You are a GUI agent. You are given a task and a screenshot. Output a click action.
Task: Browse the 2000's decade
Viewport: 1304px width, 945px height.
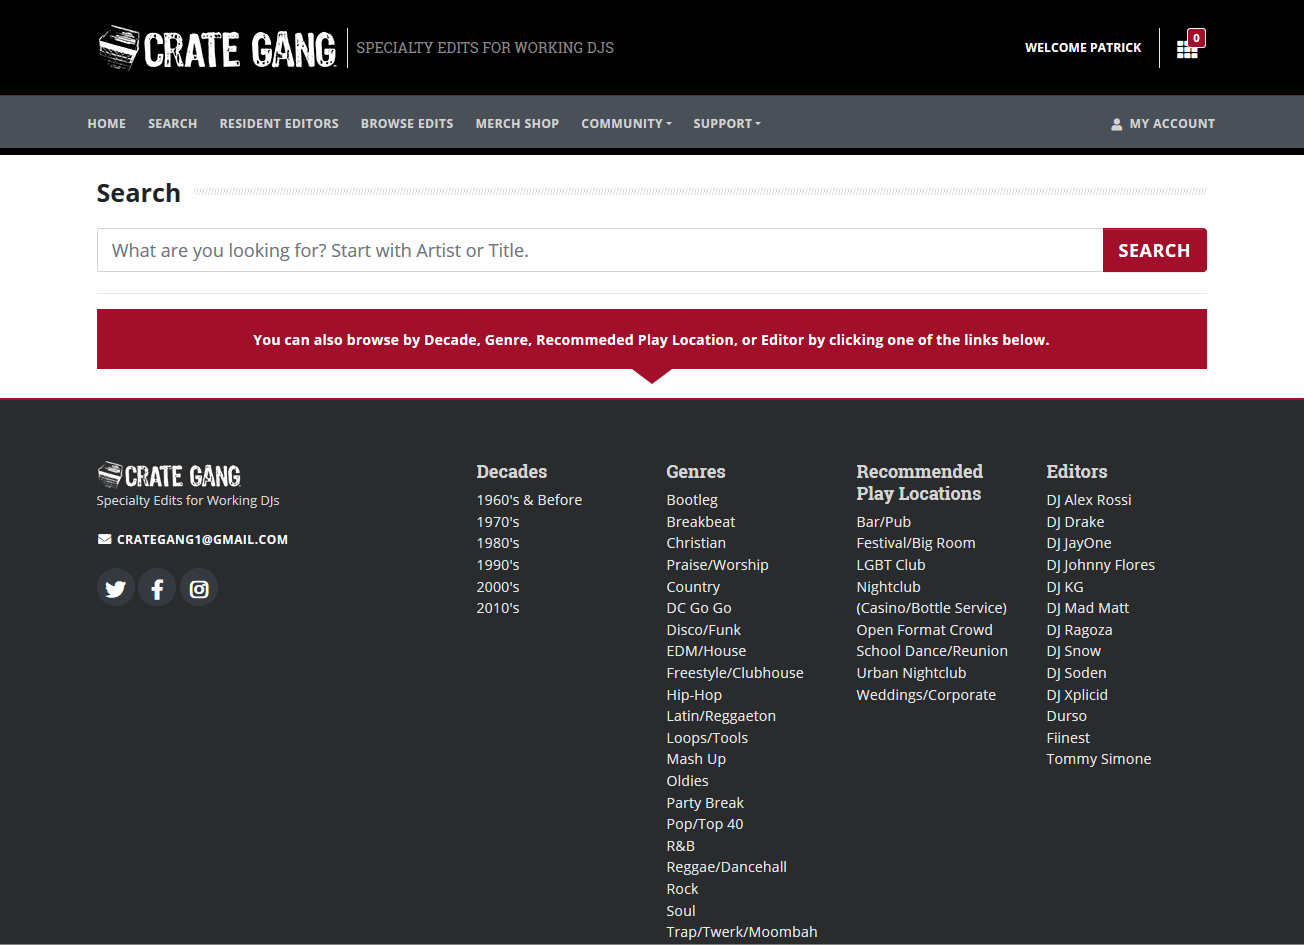498,587
